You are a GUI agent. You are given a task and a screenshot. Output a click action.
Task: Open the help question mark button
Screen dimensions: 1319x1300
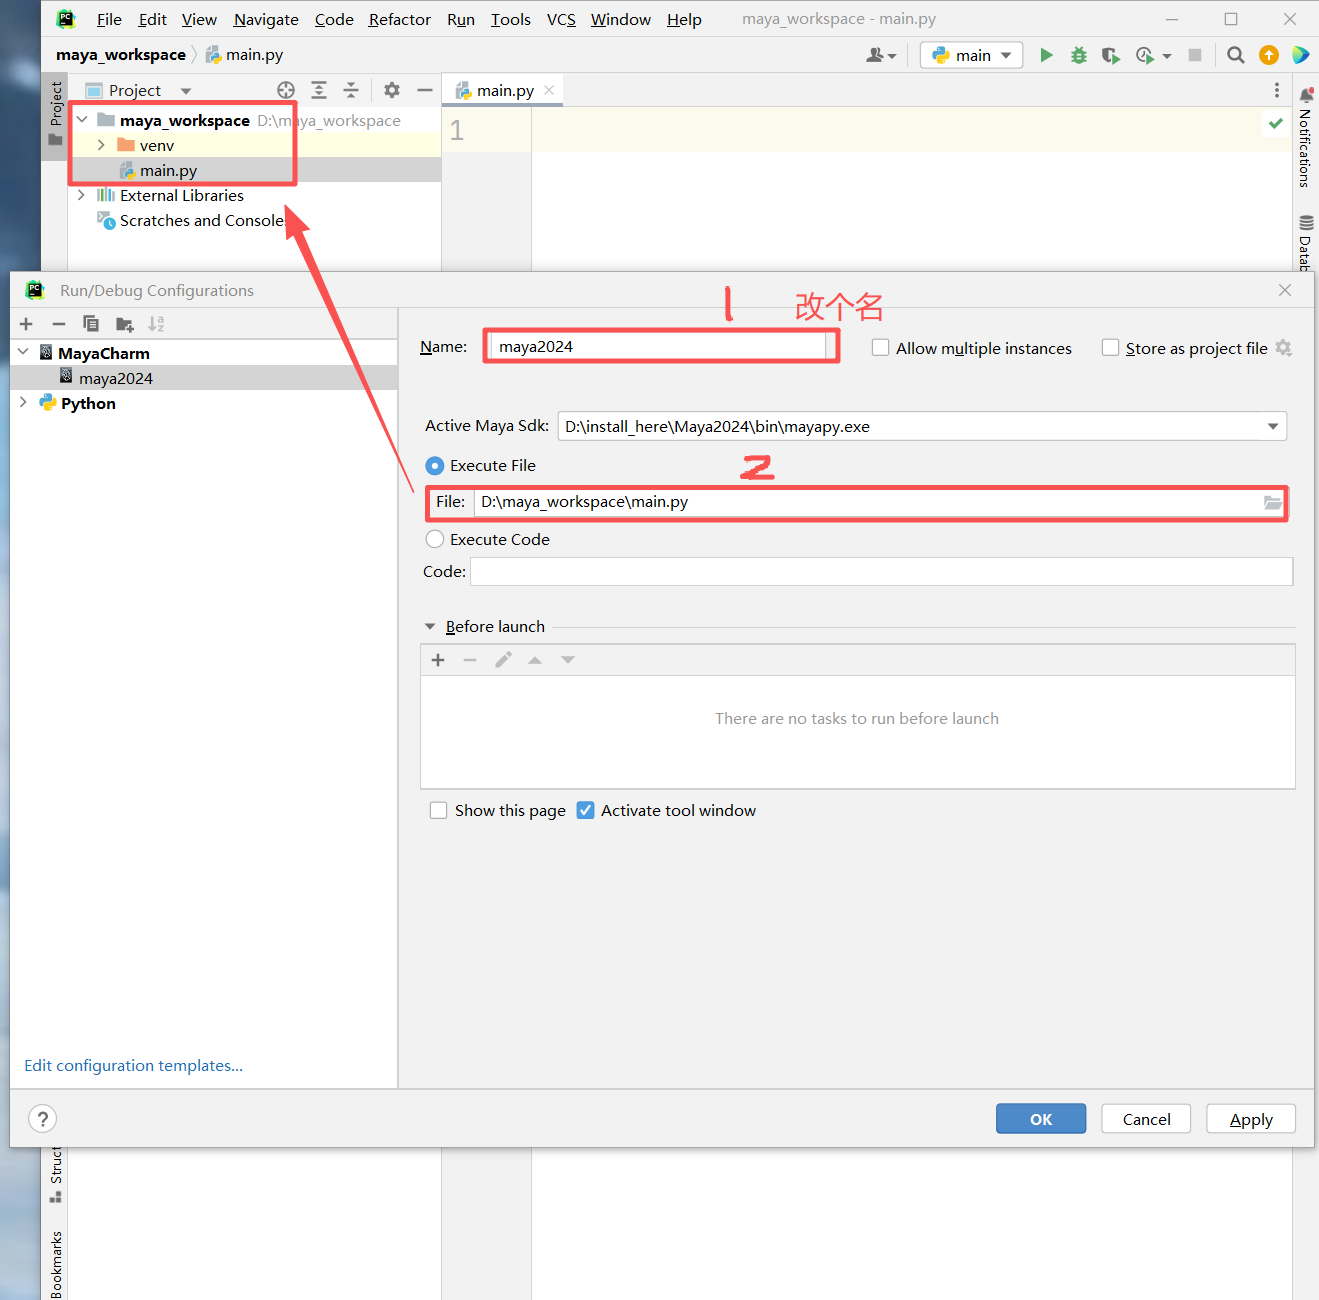click(x=42, y=1118)
